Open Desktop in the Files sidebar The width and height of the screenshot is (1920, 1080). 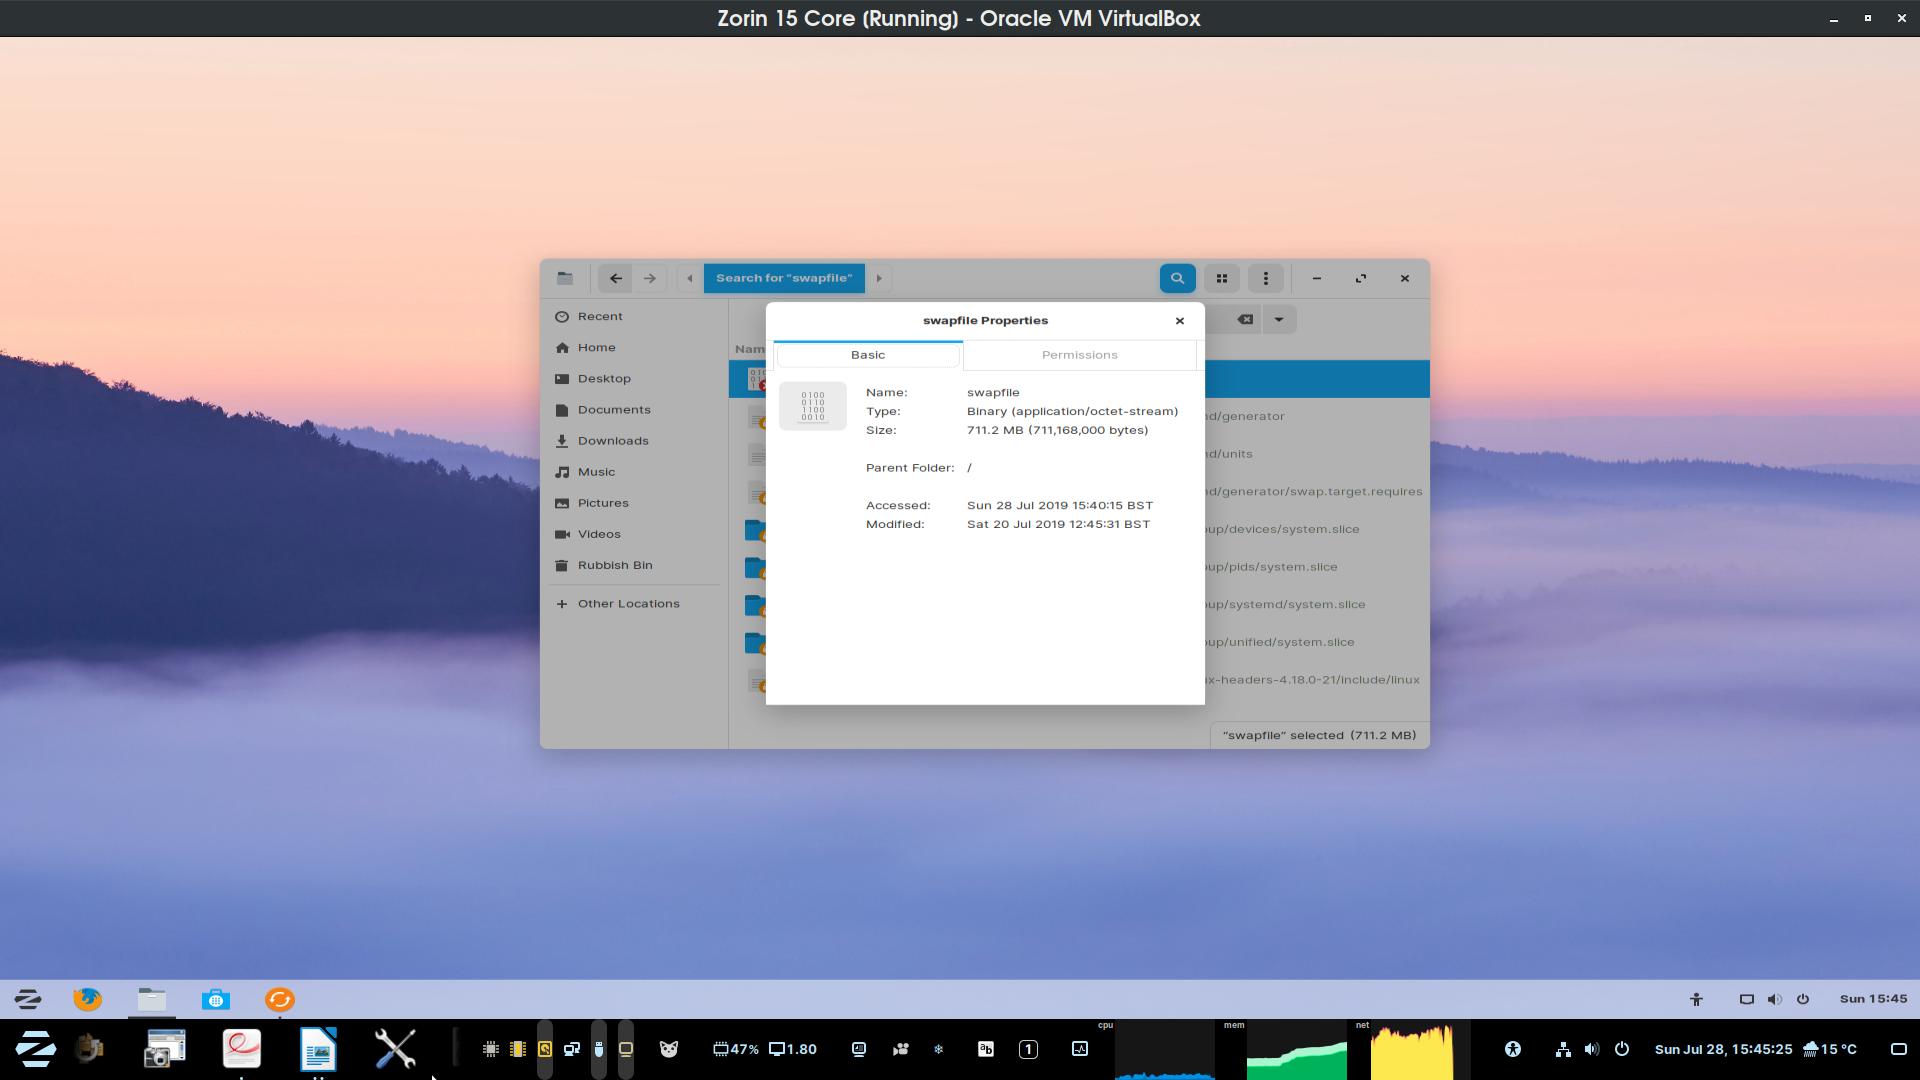(x=635, y=378)
